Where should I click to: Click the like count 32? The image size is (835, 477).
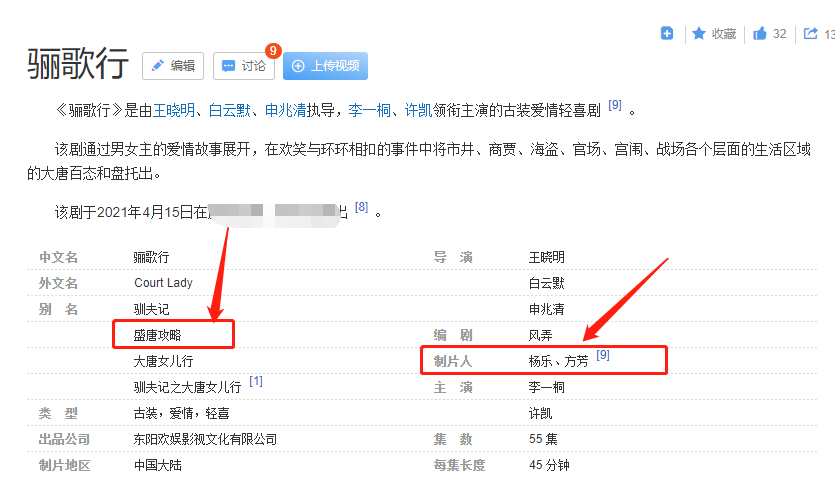[780, 34]
